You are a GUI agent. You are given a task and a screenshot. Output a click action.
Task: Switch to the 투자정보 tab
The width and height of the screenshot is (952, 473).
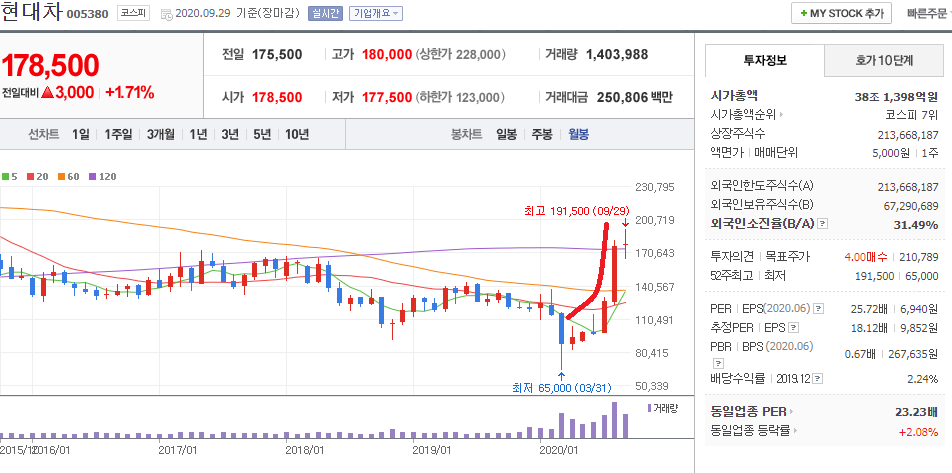point(764,60)
